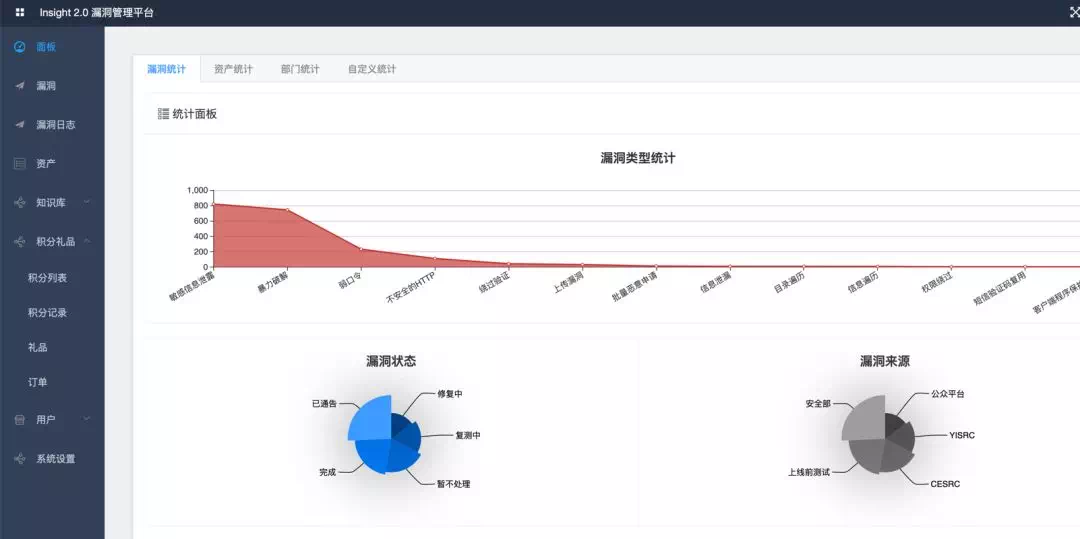Switch to the 资产统计 tab
1080x539 pixels.
tap(233, 69)
